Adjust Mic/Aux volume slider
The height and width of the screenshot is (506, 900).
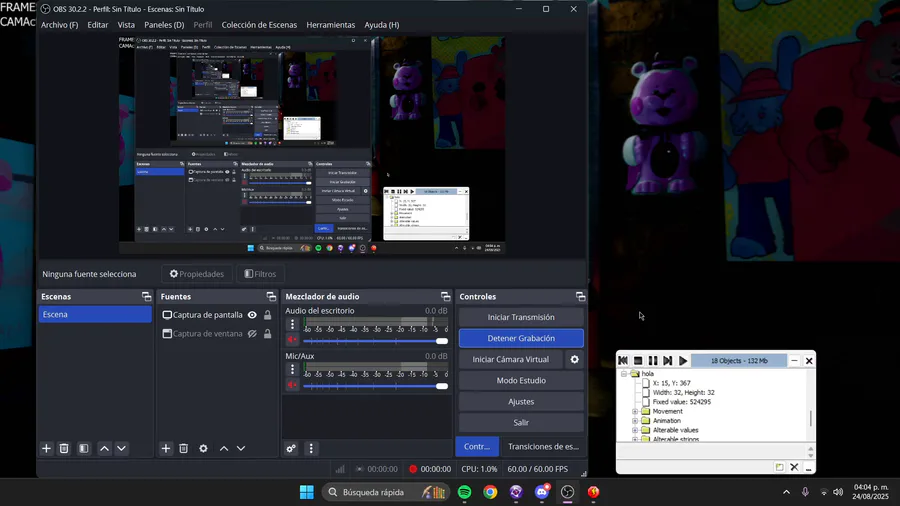coord(375,386)
